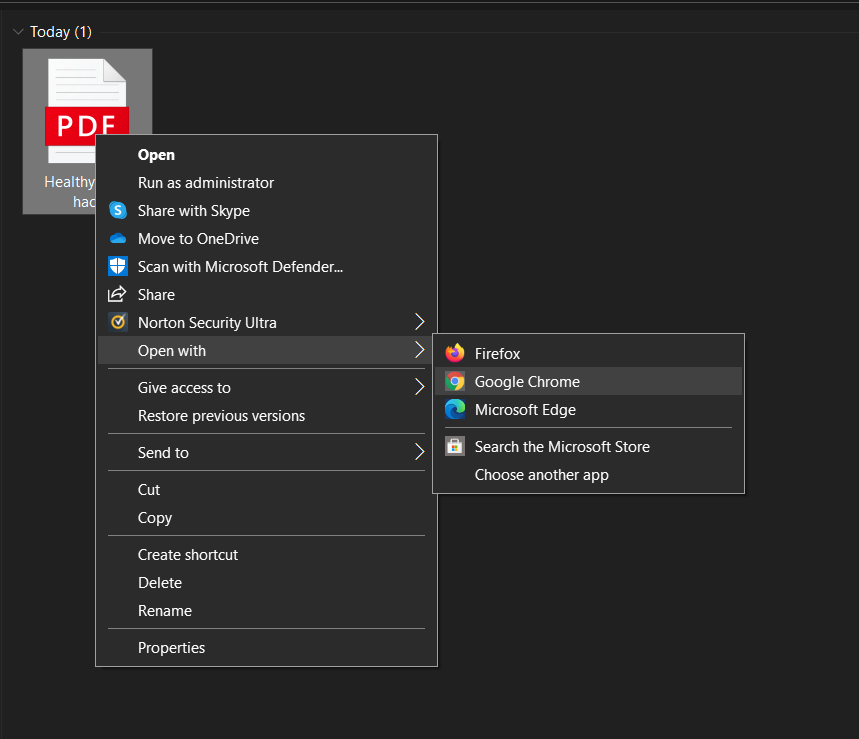This screenshot has height=739, width=859.
Task: Open the PDF with Microsoft Edge
Action: (x=588, y=409)
